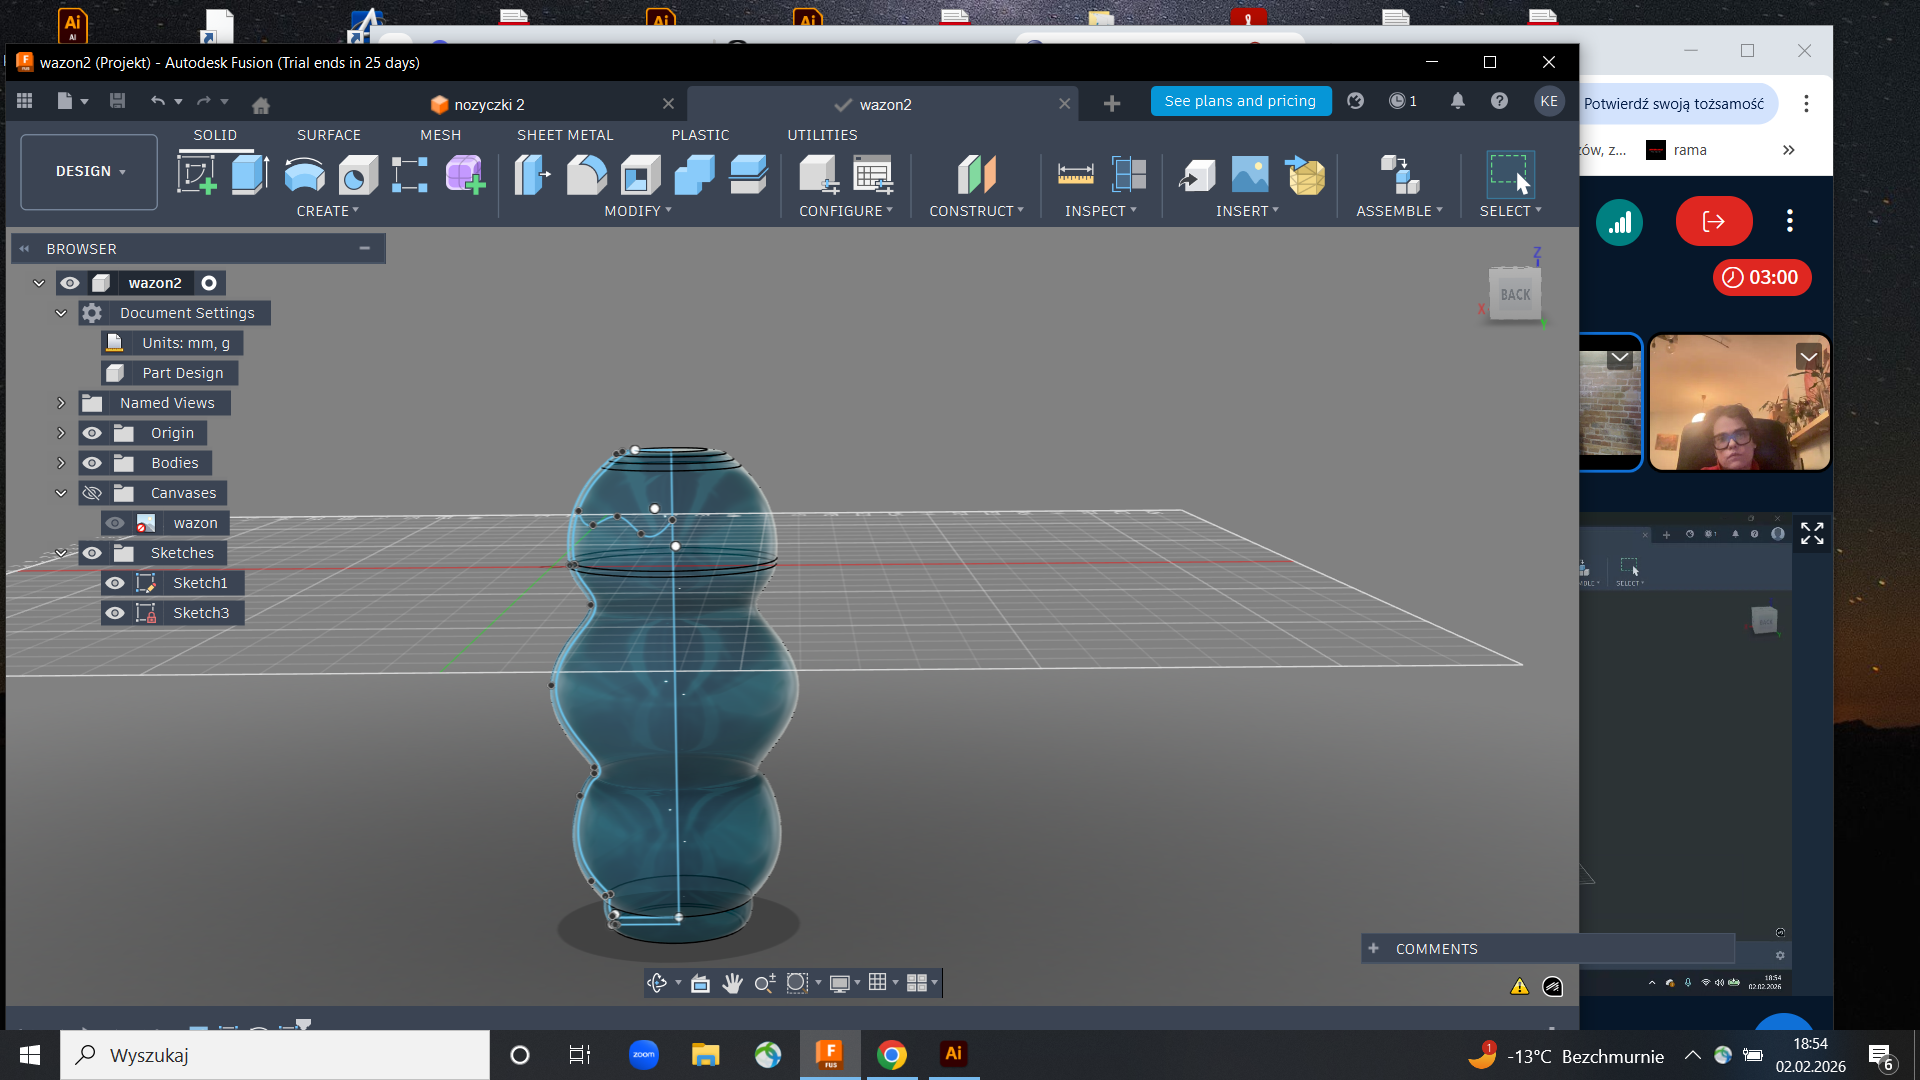Select the Create Sketch tool
This screenshot has width=1920, height=1080.
196,174
